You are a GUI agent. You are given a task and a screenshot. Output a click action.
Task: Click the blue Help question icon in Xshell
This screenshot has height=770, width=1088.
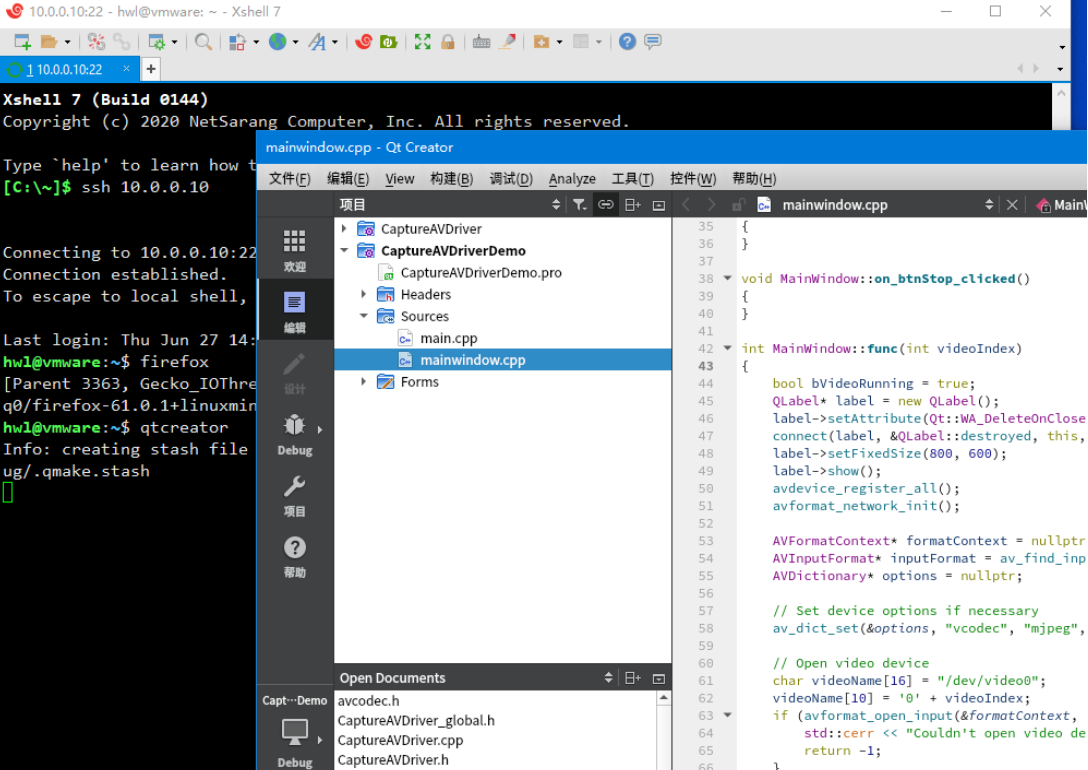627,42
